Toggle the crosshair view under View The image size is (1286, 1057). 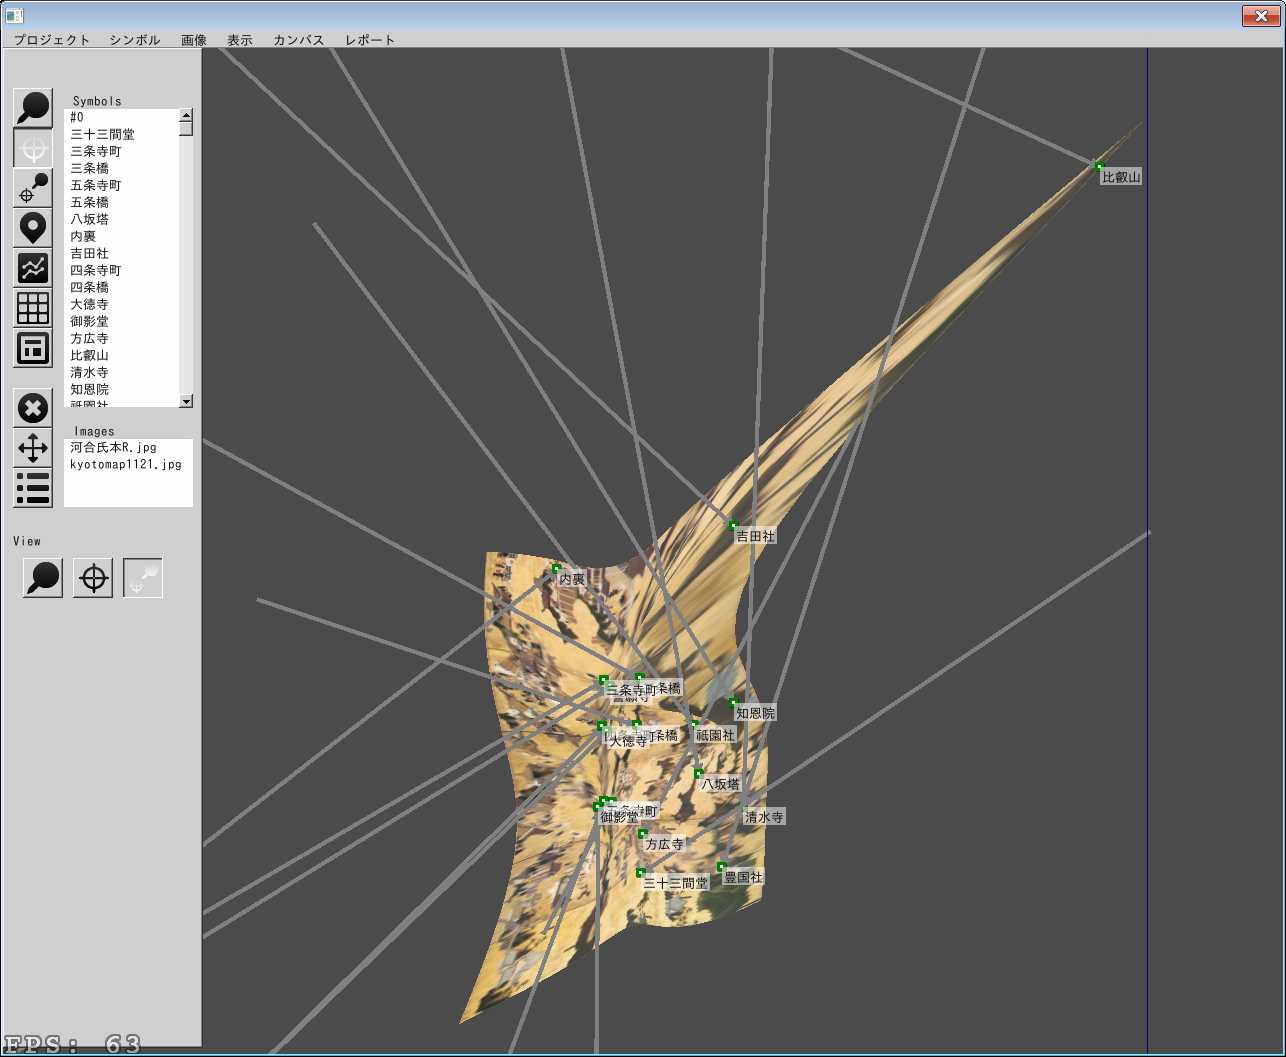tap(93, 578)
